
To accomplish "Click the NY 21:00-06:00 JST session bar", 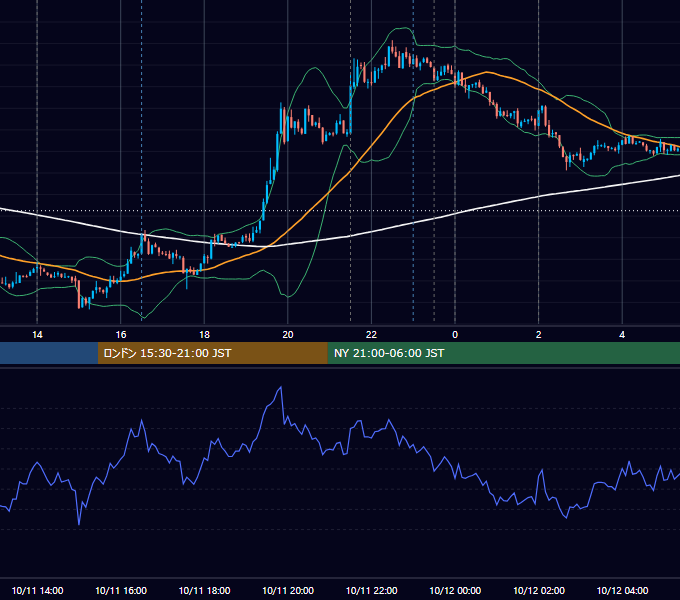I will pyautogui.click(x=503, y=353).
